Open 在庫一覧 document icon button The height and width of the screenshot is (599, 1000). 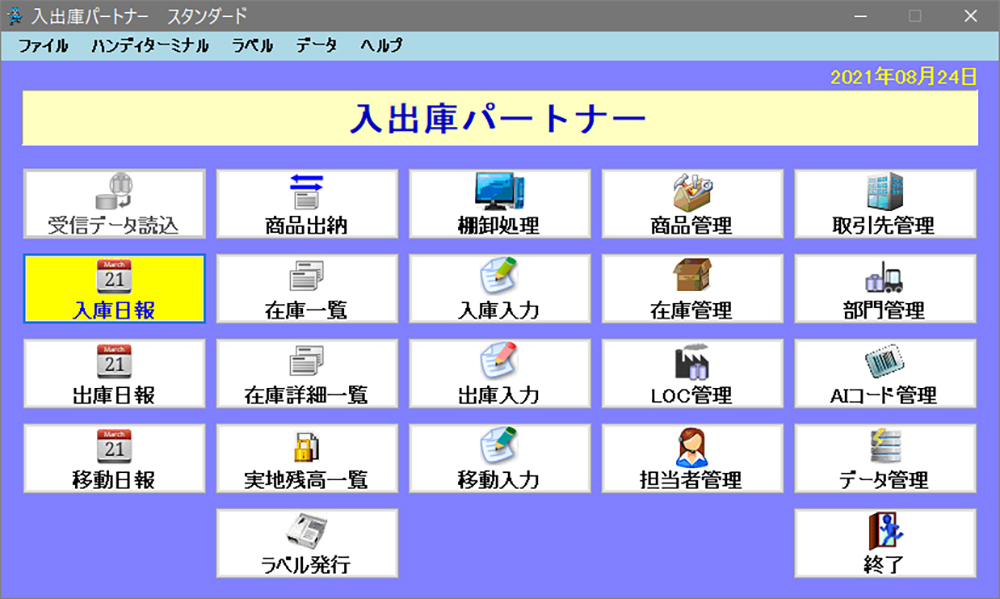307,289
